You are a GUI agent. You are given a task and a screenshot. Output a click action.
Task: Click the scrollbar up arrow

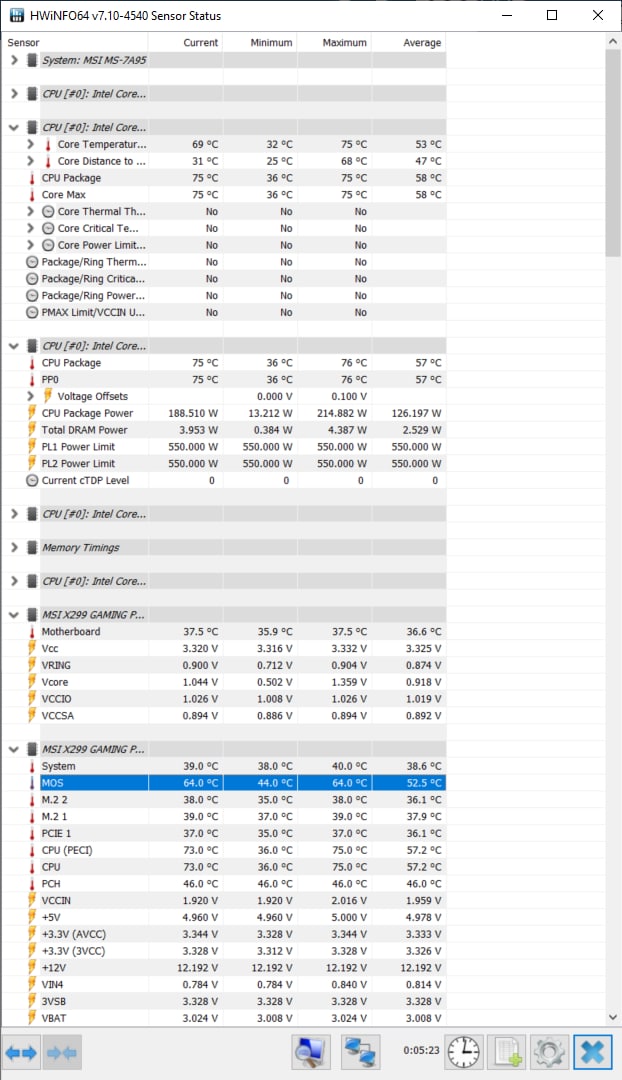[613, 41]
